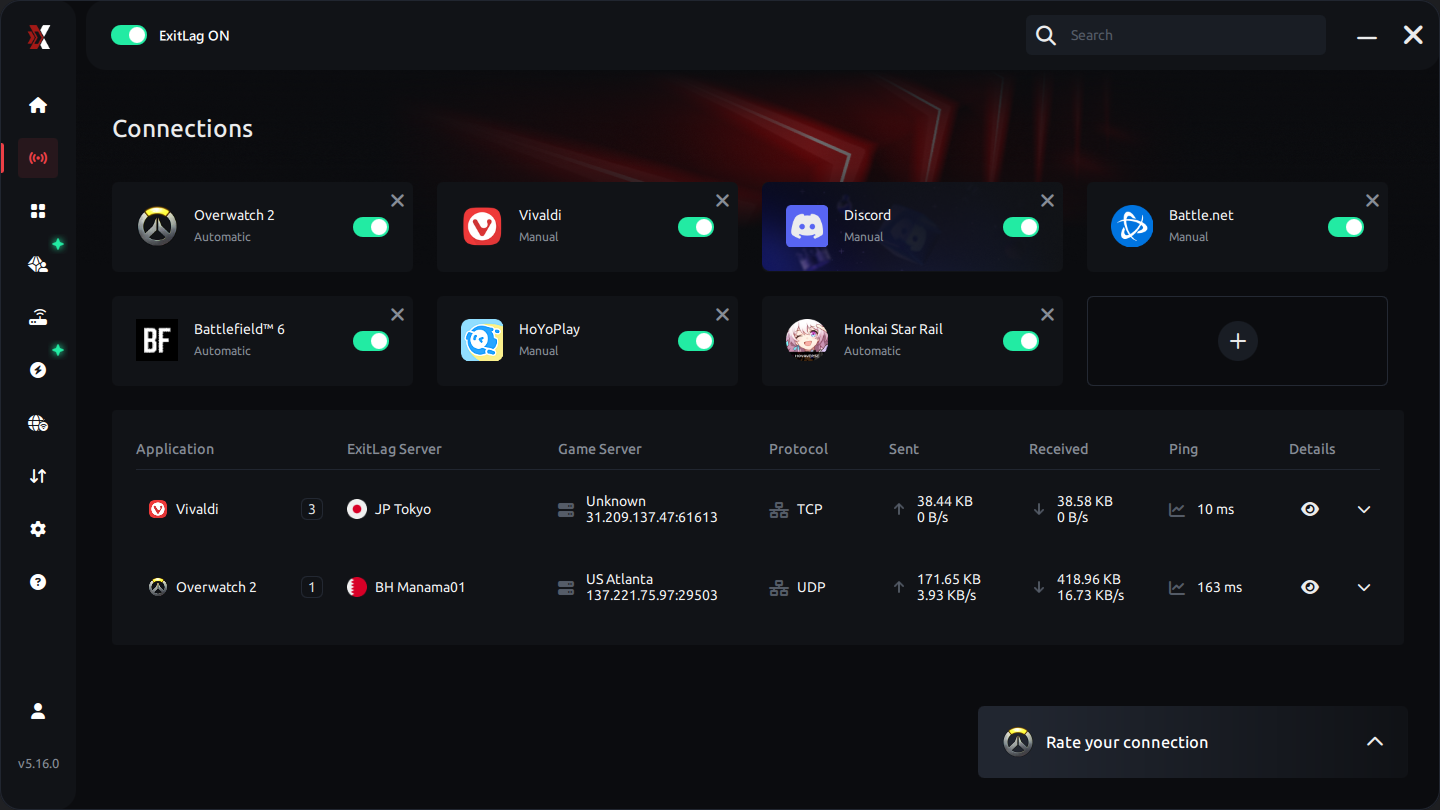Click BH Manama01 server text
This screenshot has width=1440, height=810.
(x=420, y=587)
